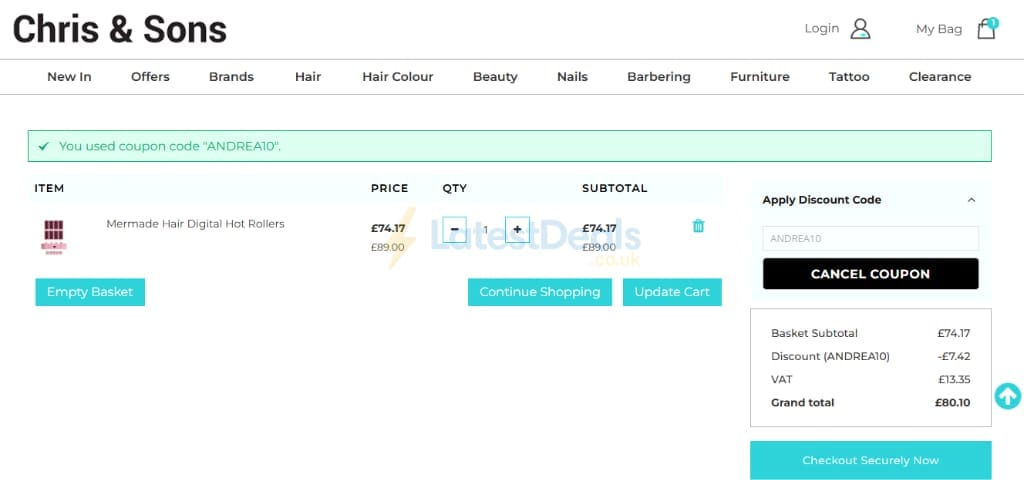Click the Cancel Coupon button
The width and height of the screenshot is (1024, 480).
[x=871, y=274]
